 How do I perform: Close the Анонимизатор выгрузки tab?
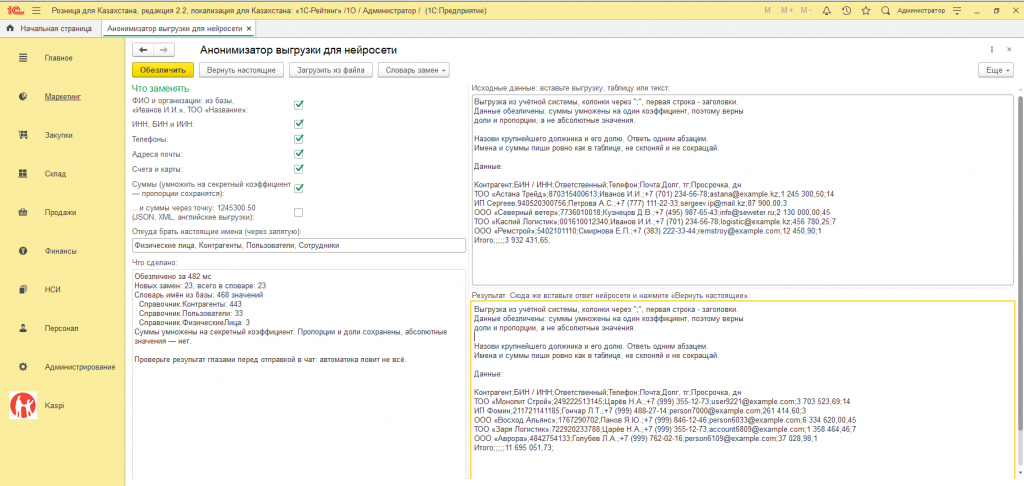(x=249, y=29)
